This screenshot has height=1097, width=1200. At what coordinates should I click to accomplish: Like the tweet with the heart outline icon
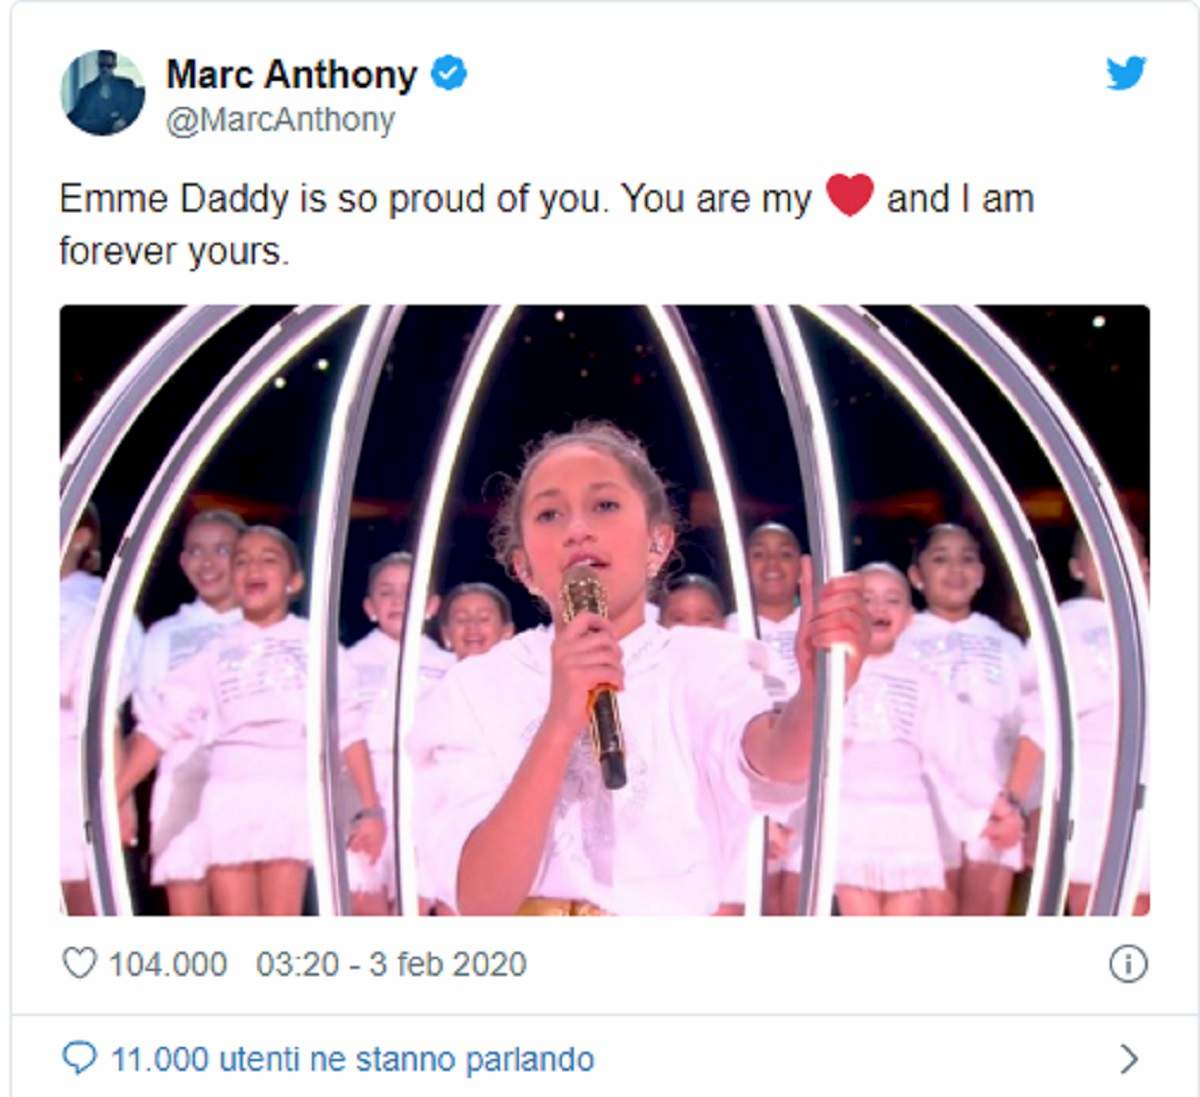(x=78, y=963)
